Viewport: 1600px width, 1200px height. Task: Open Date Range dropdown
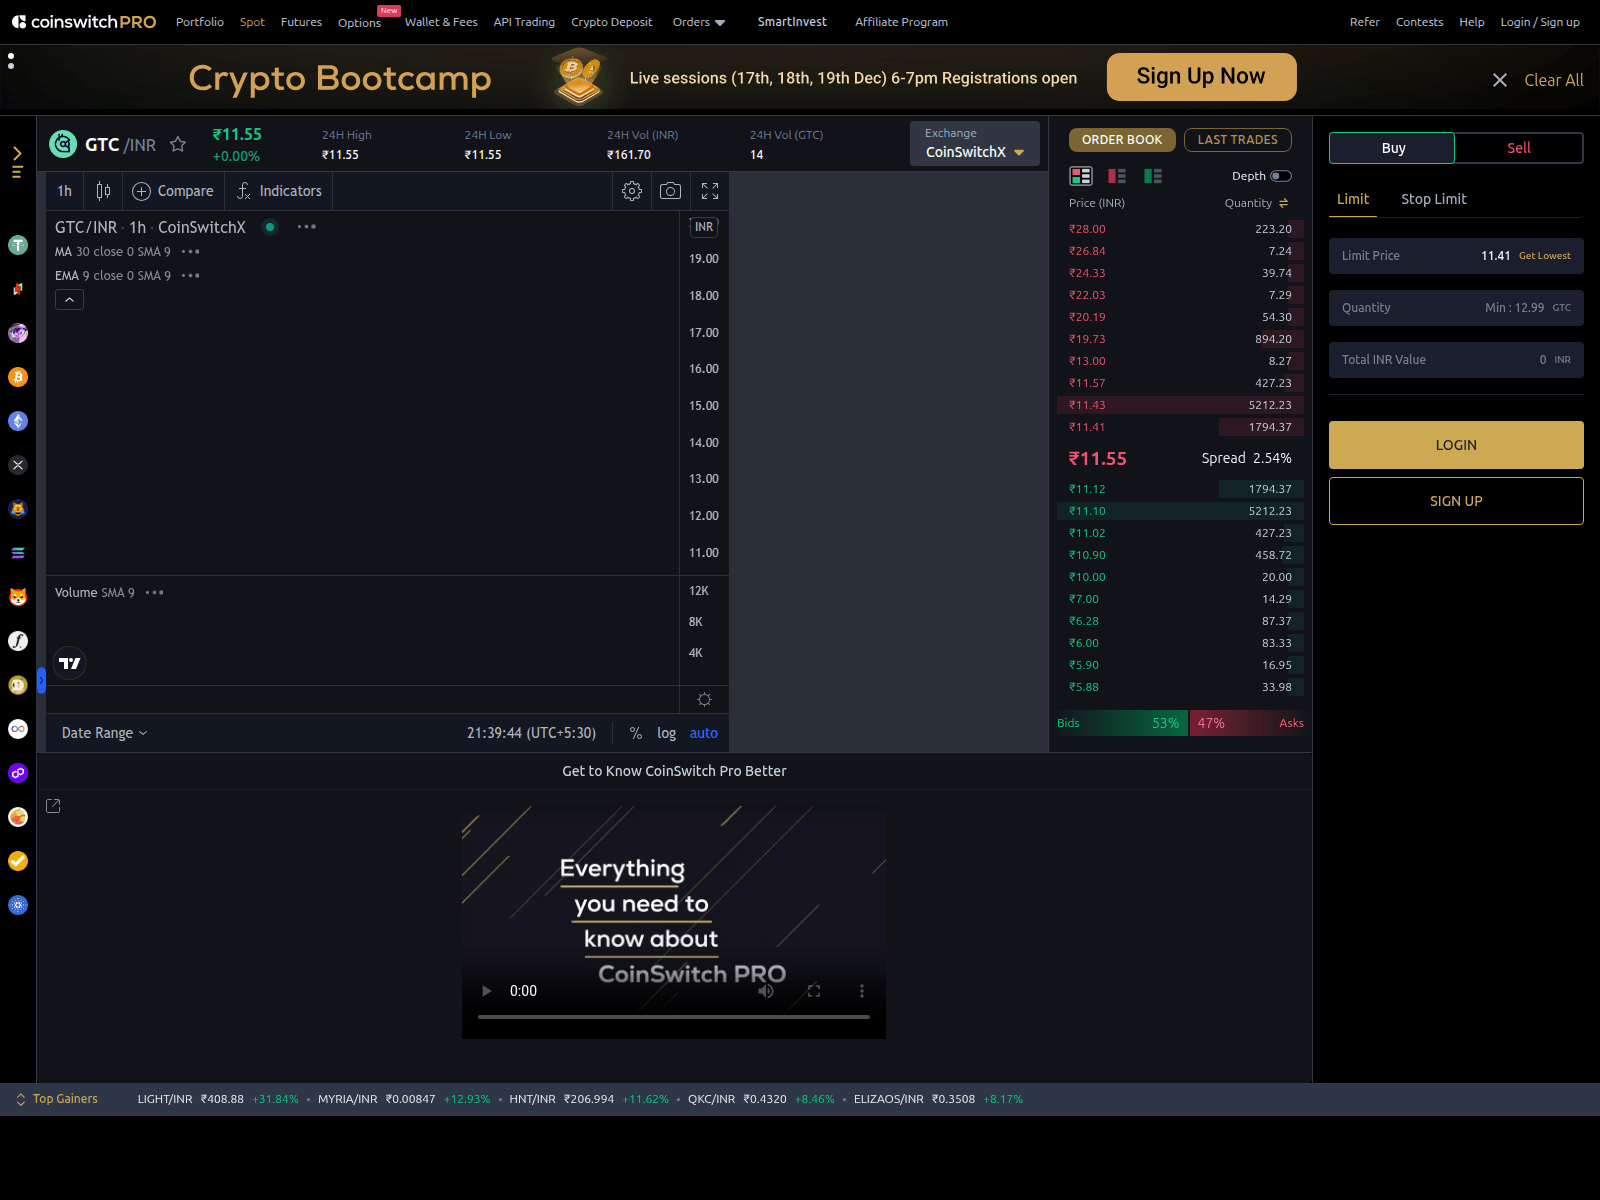[105, 733]
